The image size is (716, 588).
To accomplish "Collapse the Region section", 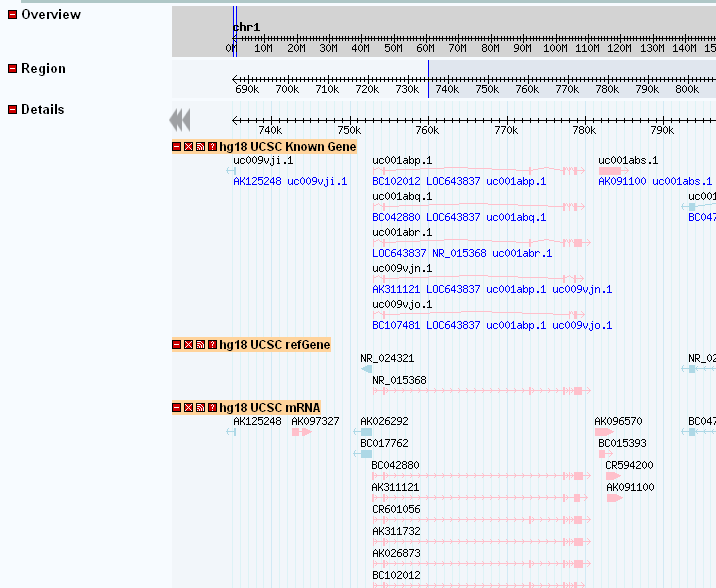I will coord(12,69).
